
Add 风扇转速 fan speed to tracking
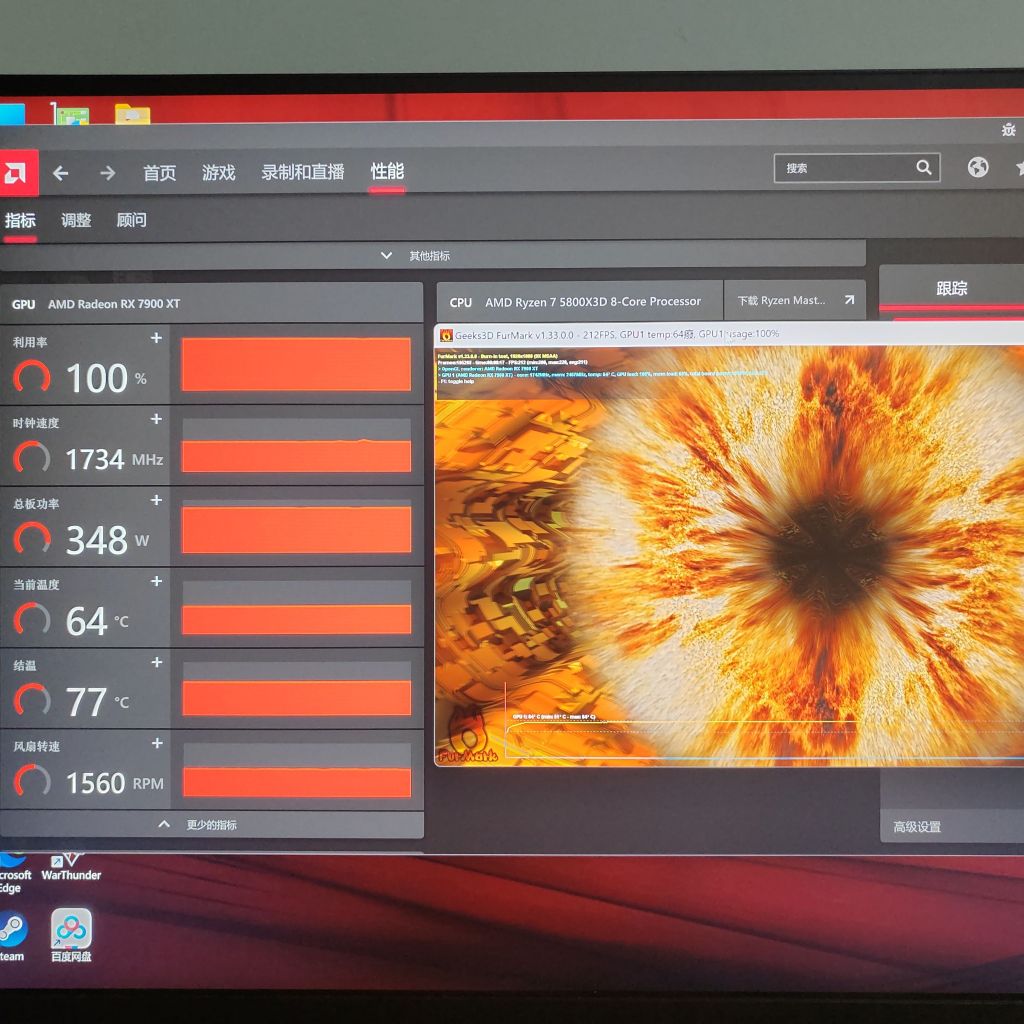click(156, 744)
